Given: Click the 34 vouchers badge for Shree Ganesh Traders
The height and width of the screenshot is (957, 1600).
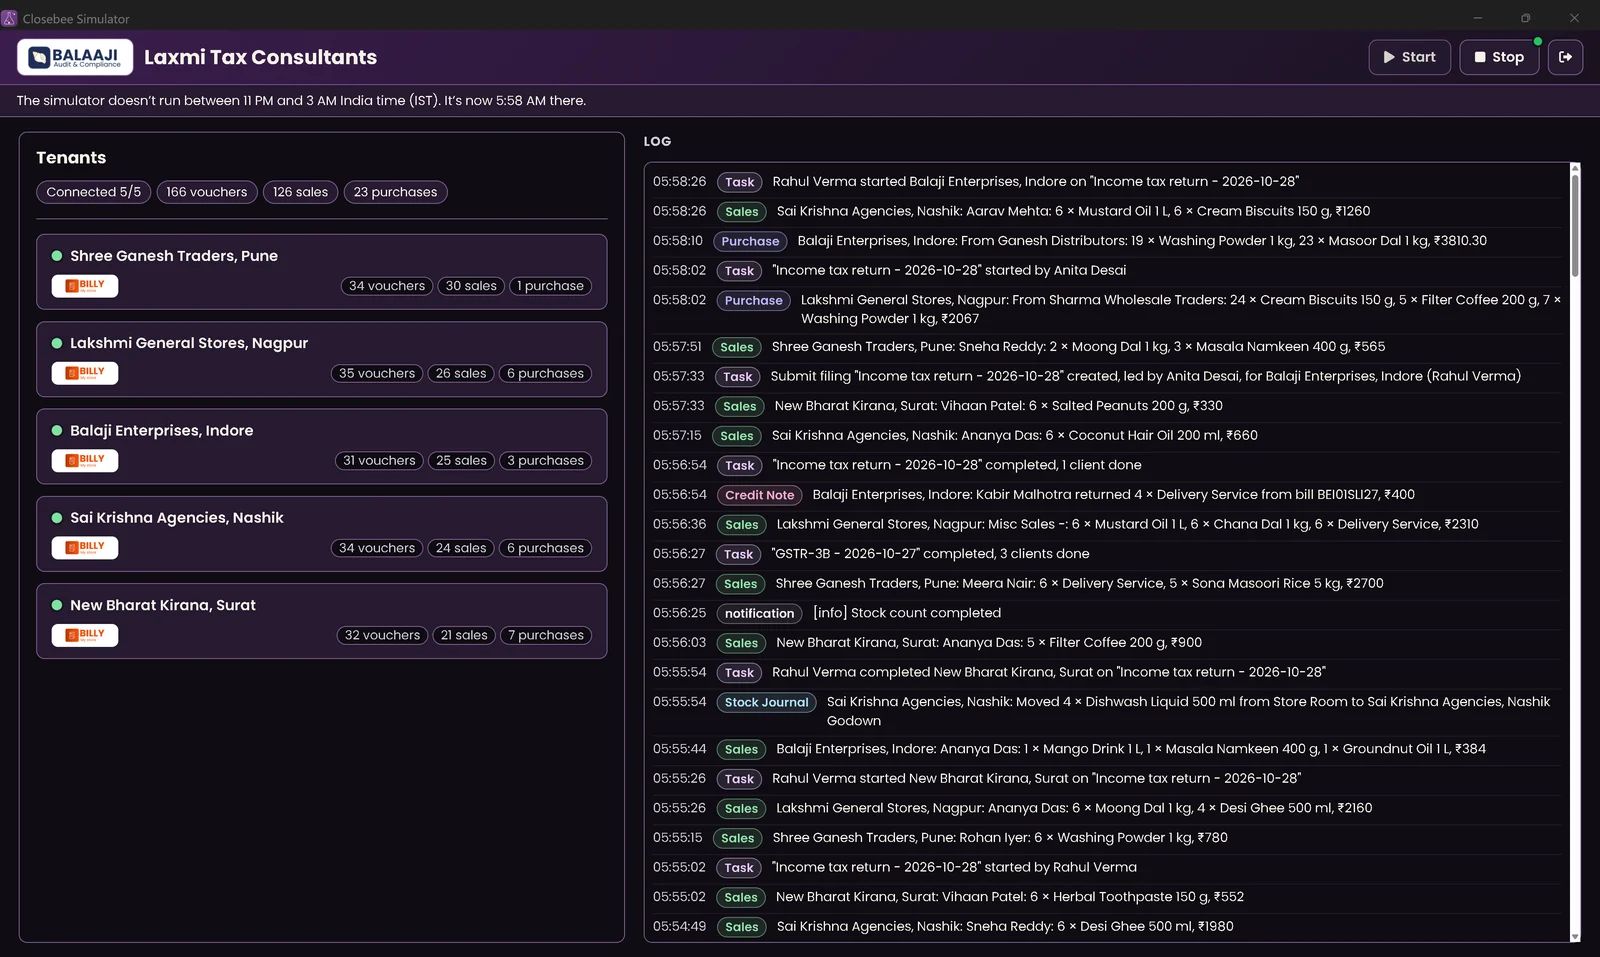Looking at the screenshot, I should coord(387,286).
